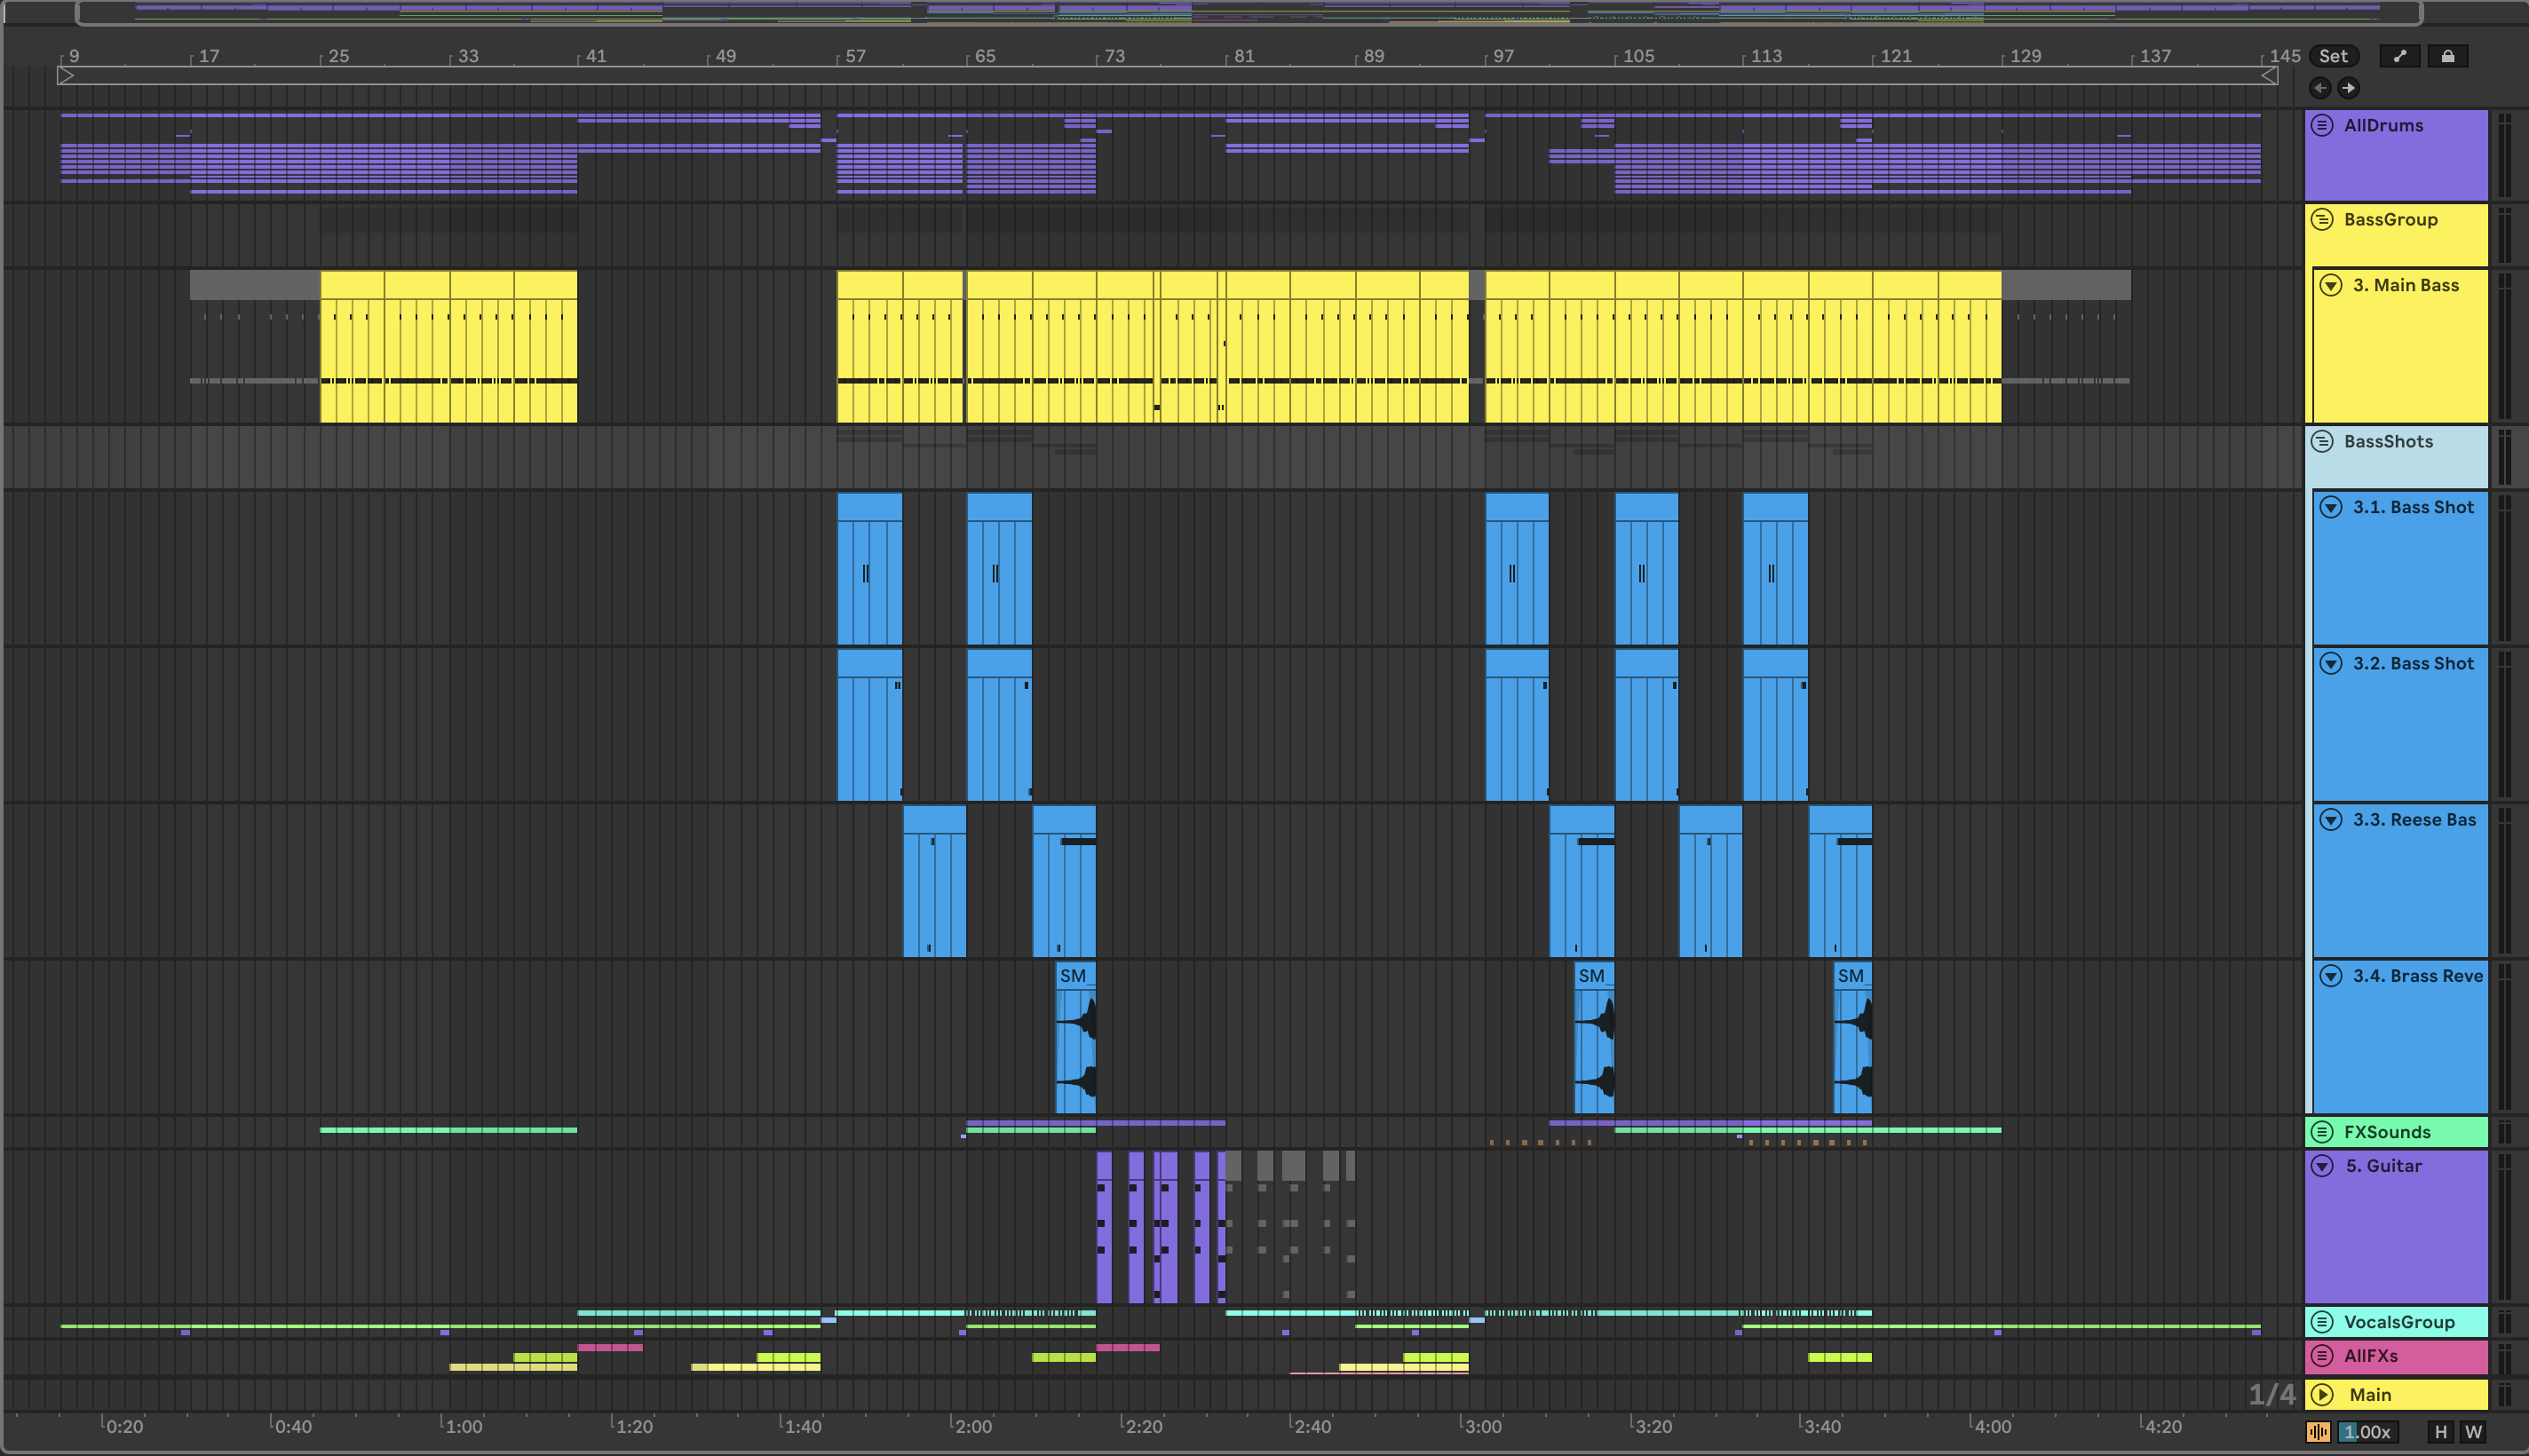The height and width of the screenshot is (1456, 2529).
Task: Toggle the orange audio waveform button
Action: (x=2318, y=1432)
